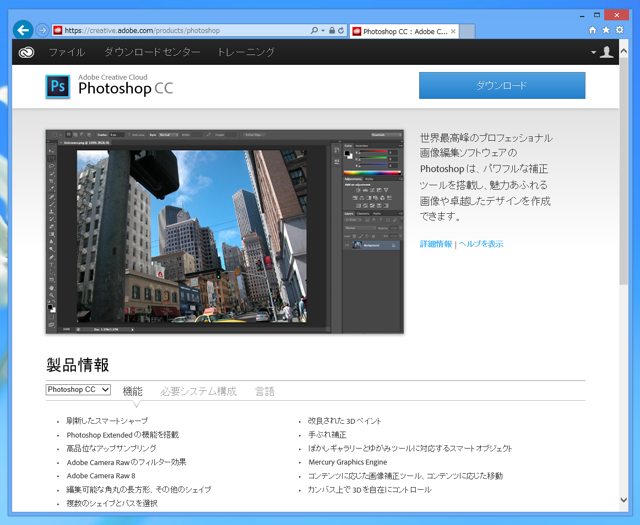Image resolution: width=640 pixels, height=525 pixels.
Task: Click Photoshop Extended の機能を搭載 list item
Action: [x=122, y=435]
